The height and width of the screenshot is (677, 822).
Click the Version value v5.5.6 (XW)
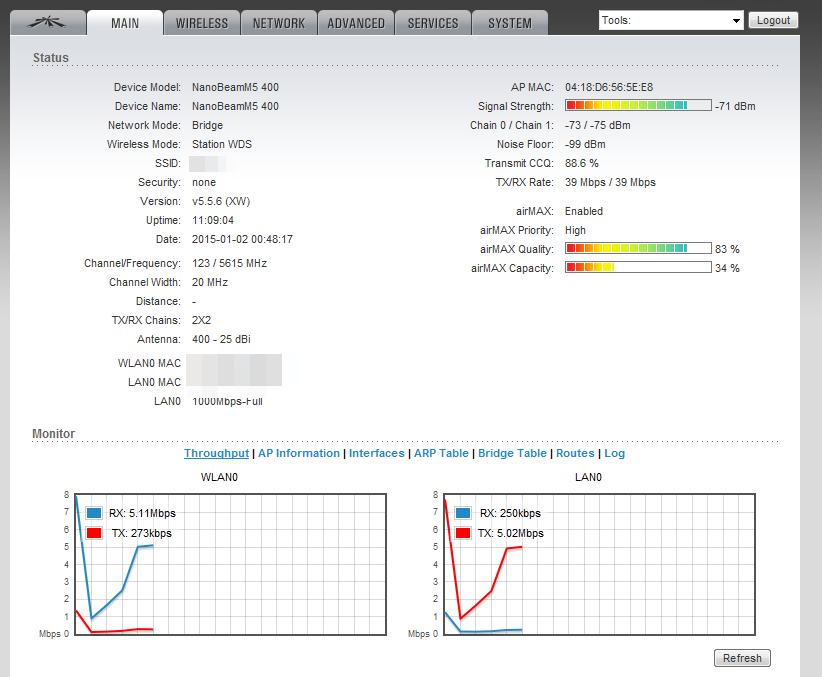(221, 201)
